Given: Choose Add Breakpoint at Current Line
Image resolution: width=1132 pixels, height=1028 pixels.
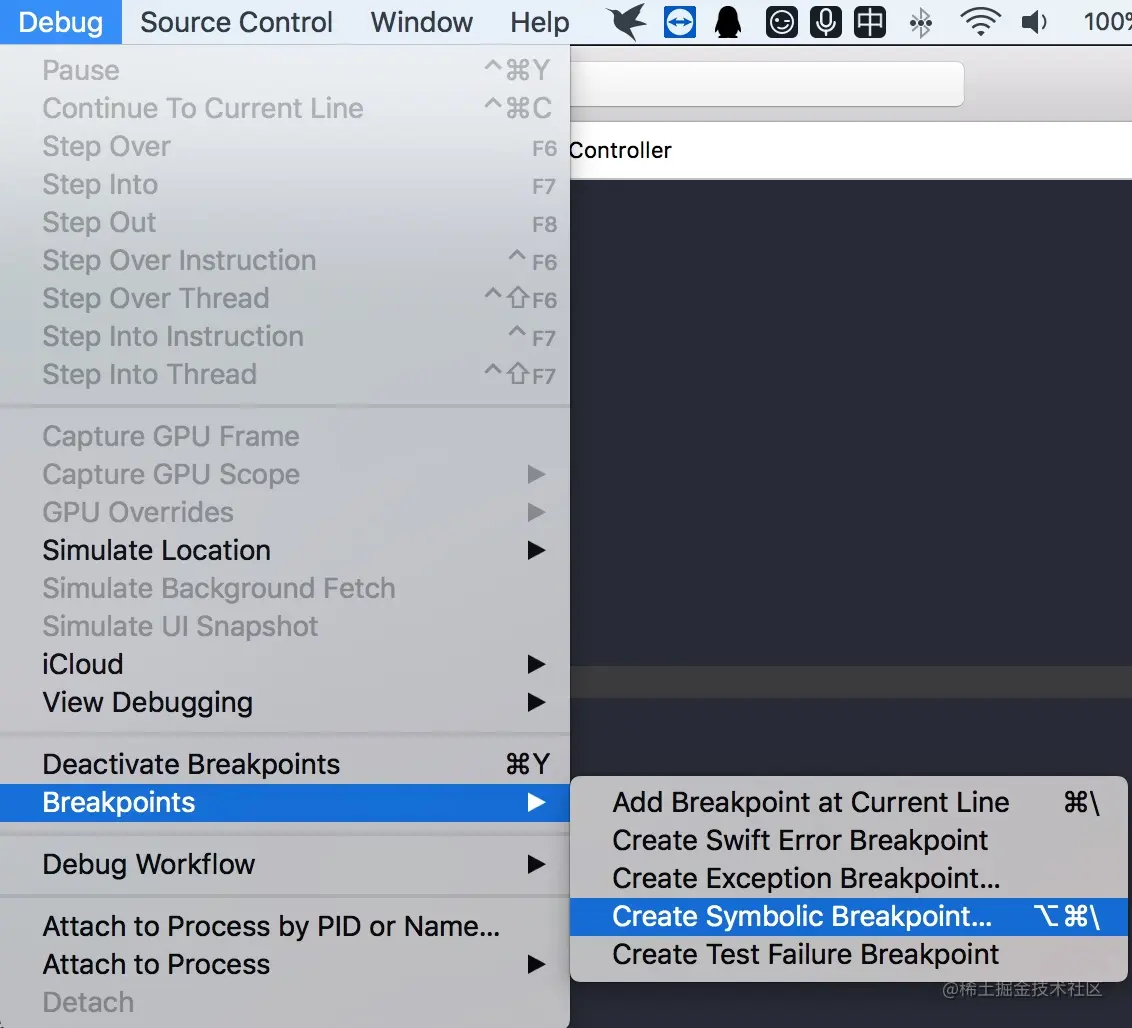Looking at the screenshot, I should [x=848, y=802].
